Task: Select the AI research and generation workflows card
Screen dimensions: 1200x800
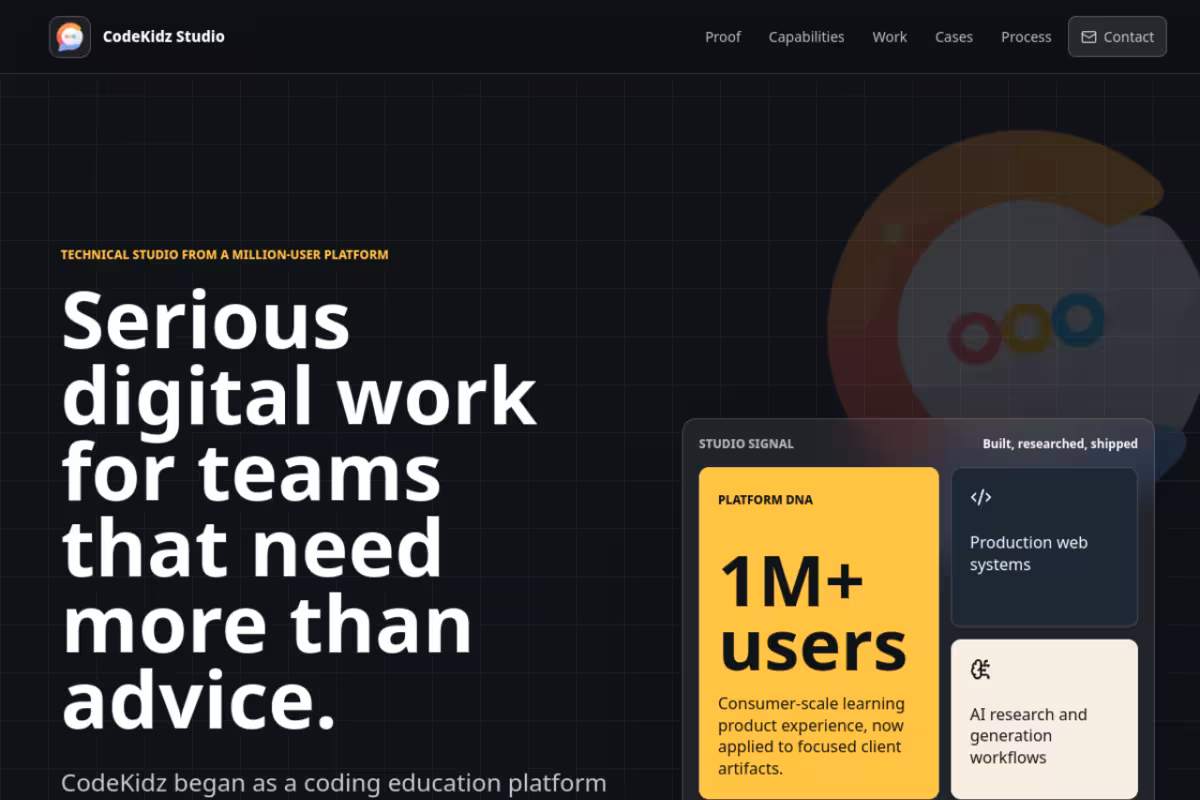Action: 1044,719
